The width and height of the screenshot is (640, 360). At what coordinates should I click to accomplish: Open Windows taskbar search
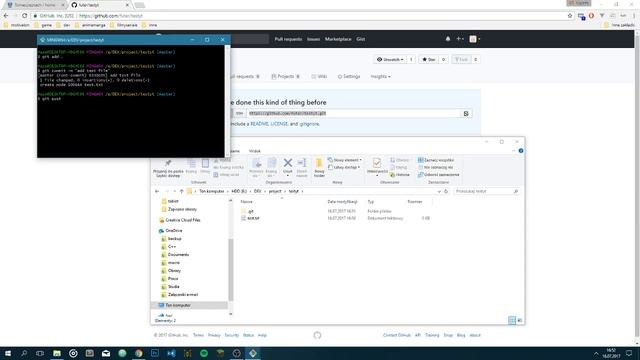[x=24, y=353]
